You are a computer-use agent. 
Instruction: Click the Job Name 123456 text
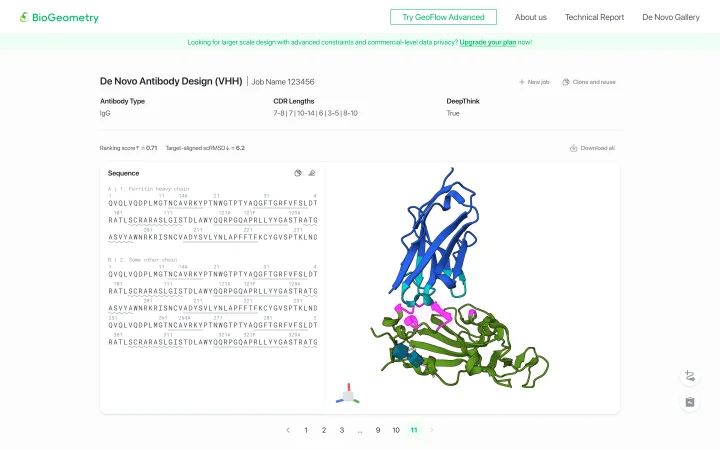pyautogui.click(x=283, y=82)
